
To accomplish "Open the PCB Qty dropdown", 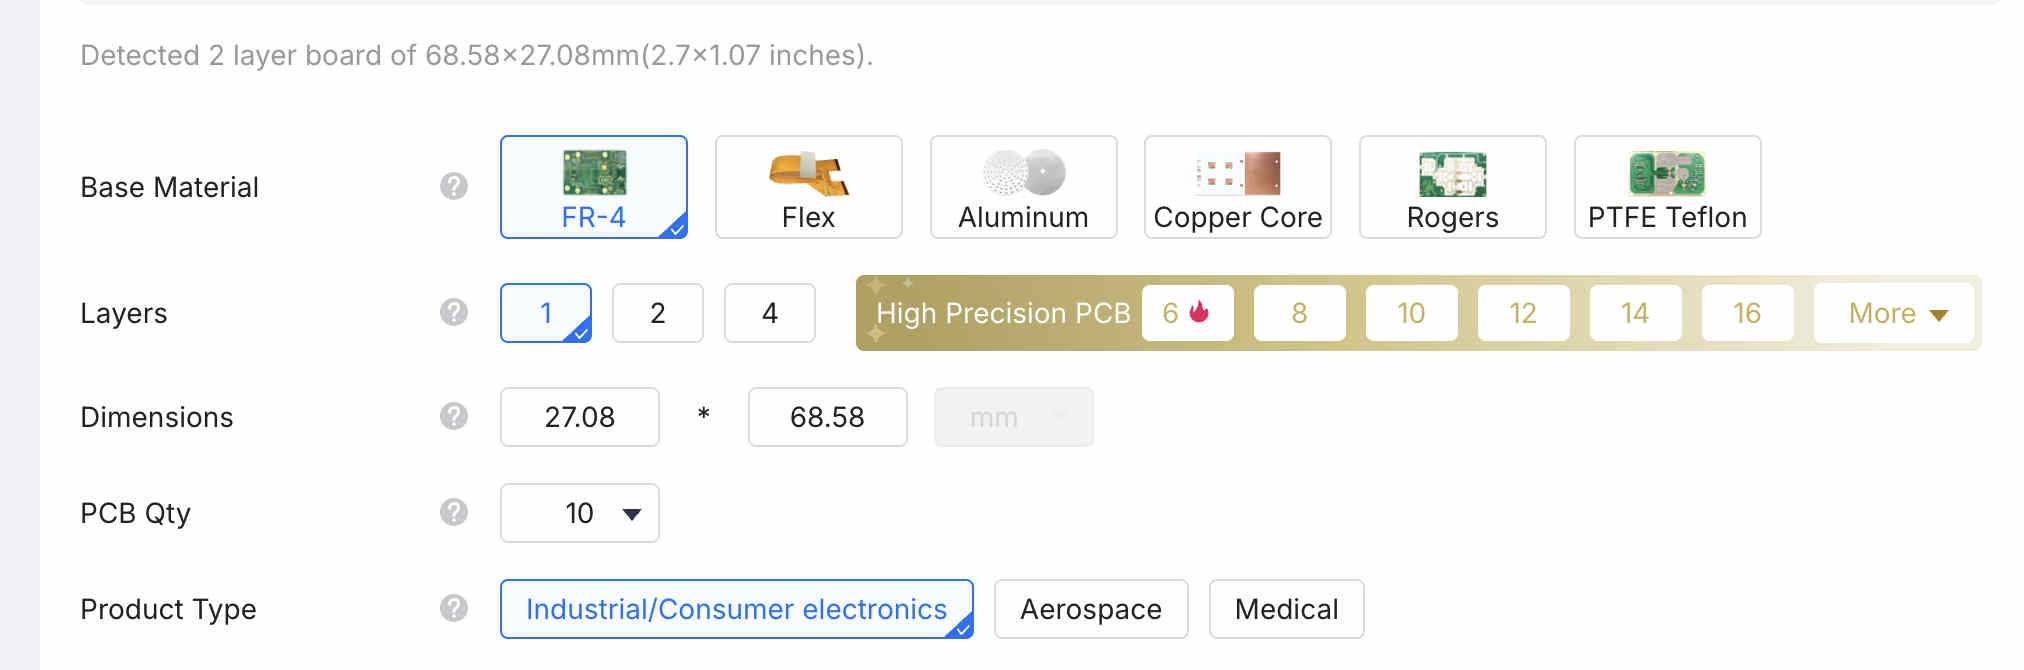I will point(580,513).
